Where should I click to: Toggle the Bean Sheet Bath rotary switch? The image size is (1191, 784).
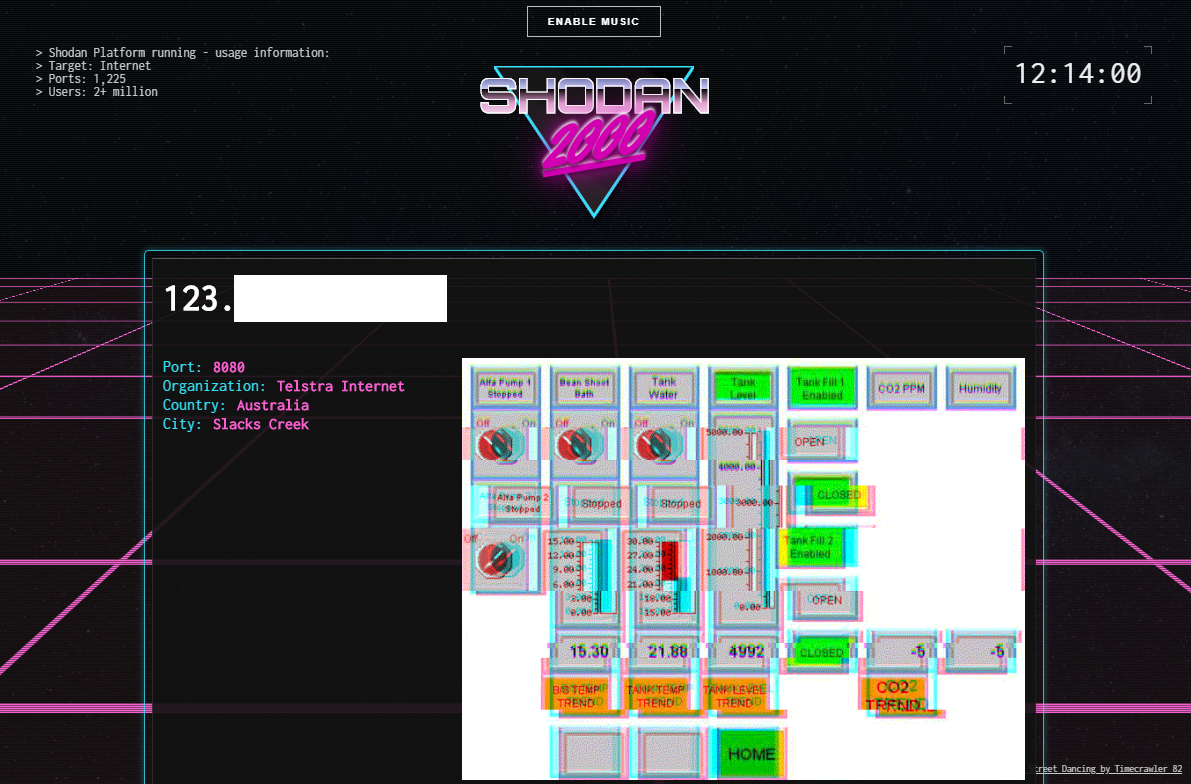tap(579, 445)
